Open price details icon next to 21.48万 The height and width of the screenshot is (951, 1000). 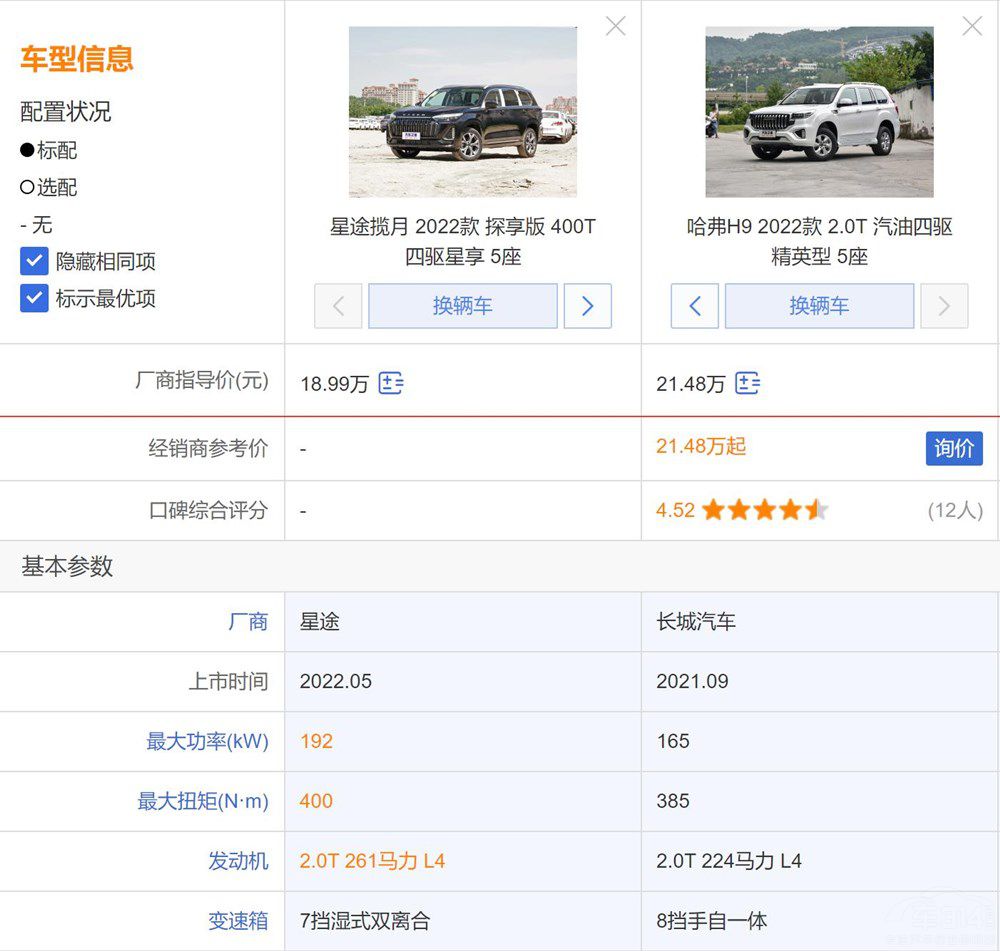point(747,383)
